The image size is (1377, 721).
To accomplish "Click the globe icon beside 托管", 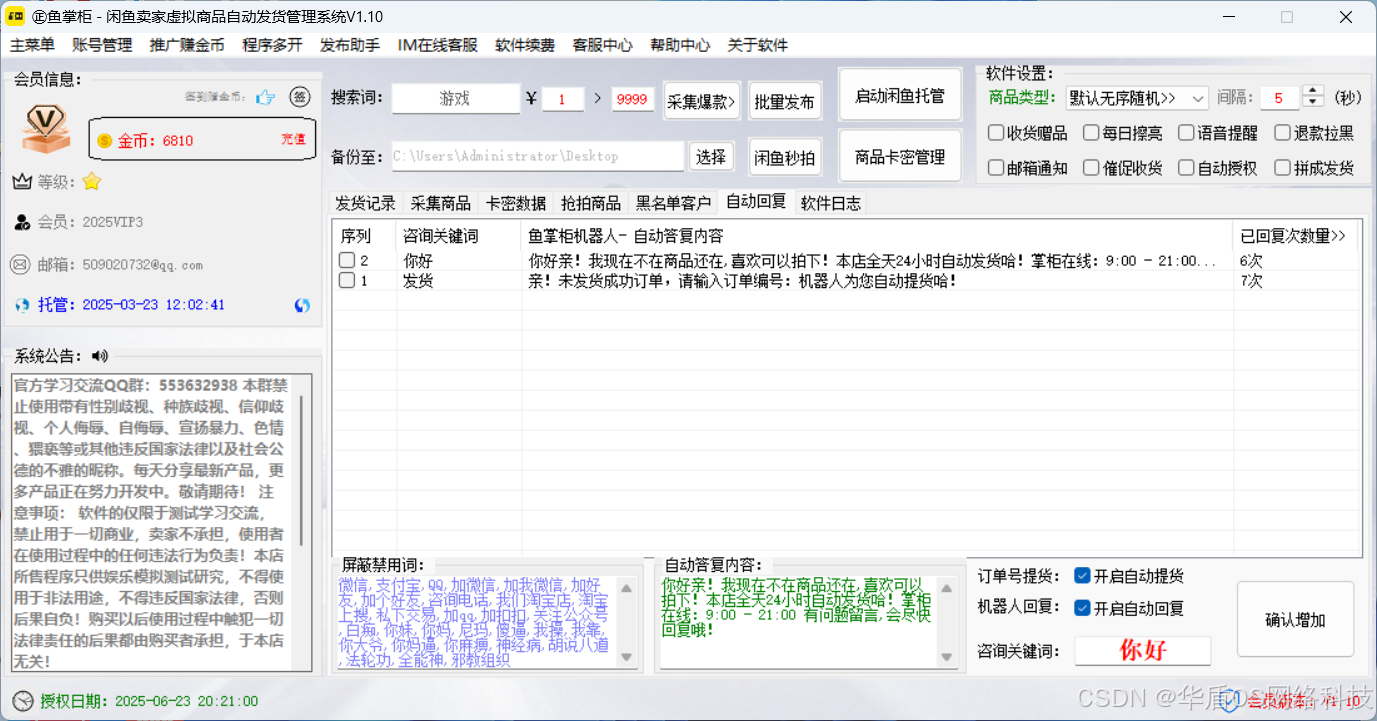I will pos(22,305).
